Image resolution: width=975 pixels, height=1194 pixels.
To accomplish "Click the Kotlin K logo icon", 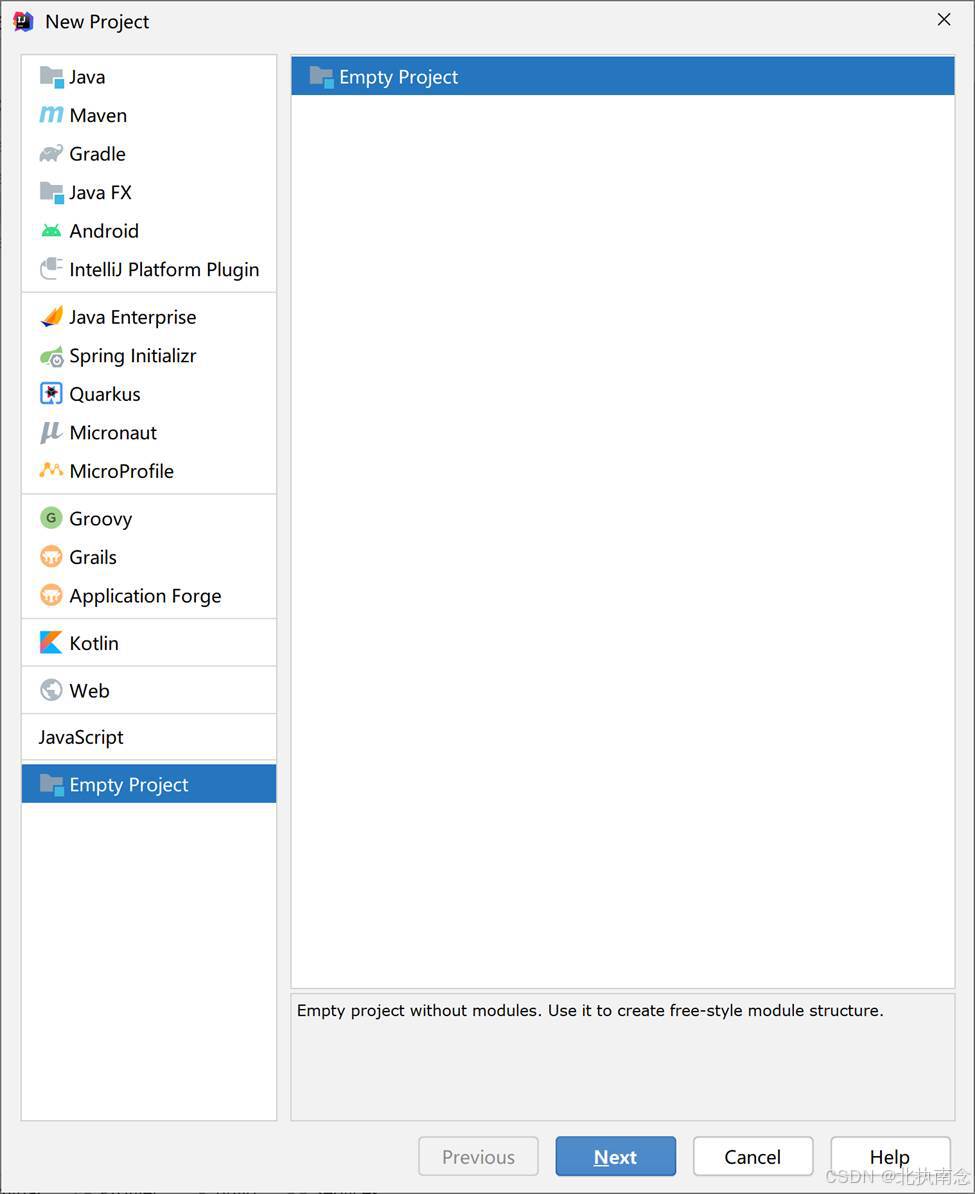I will (x=51, y=643).
